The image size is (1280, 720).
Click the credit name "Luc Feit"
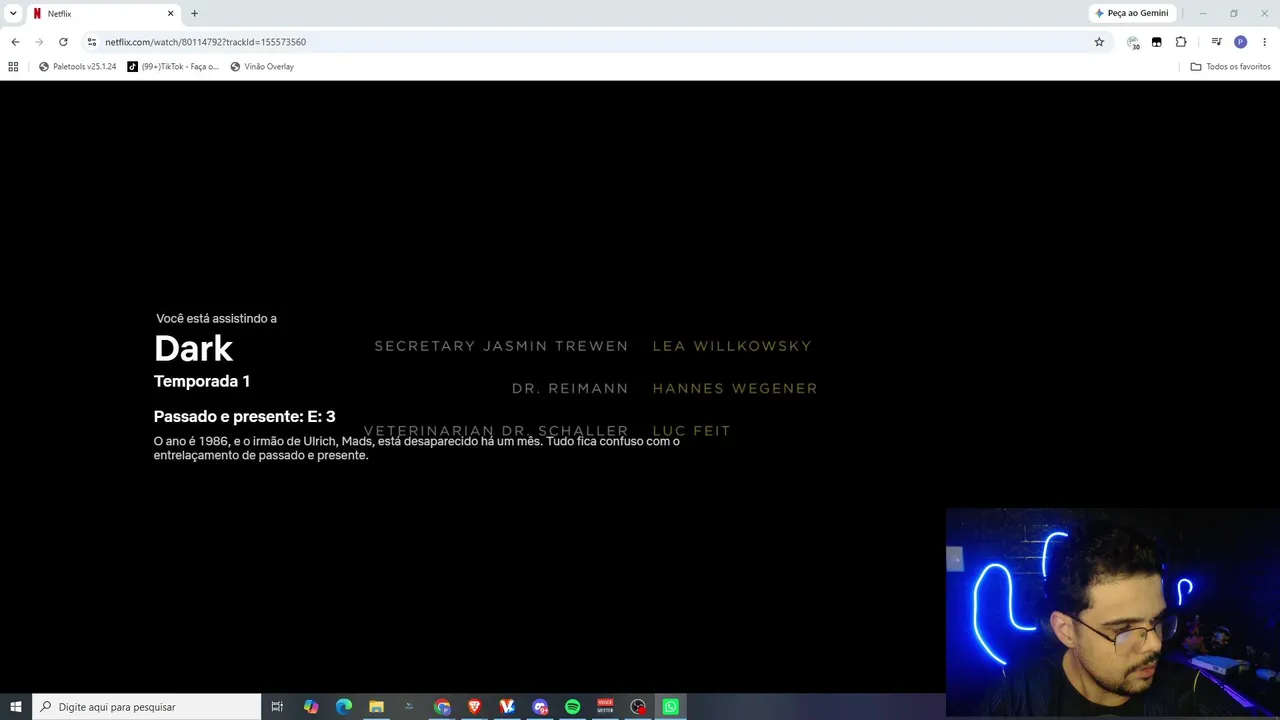pyautogui.click(x=691, y=431)
